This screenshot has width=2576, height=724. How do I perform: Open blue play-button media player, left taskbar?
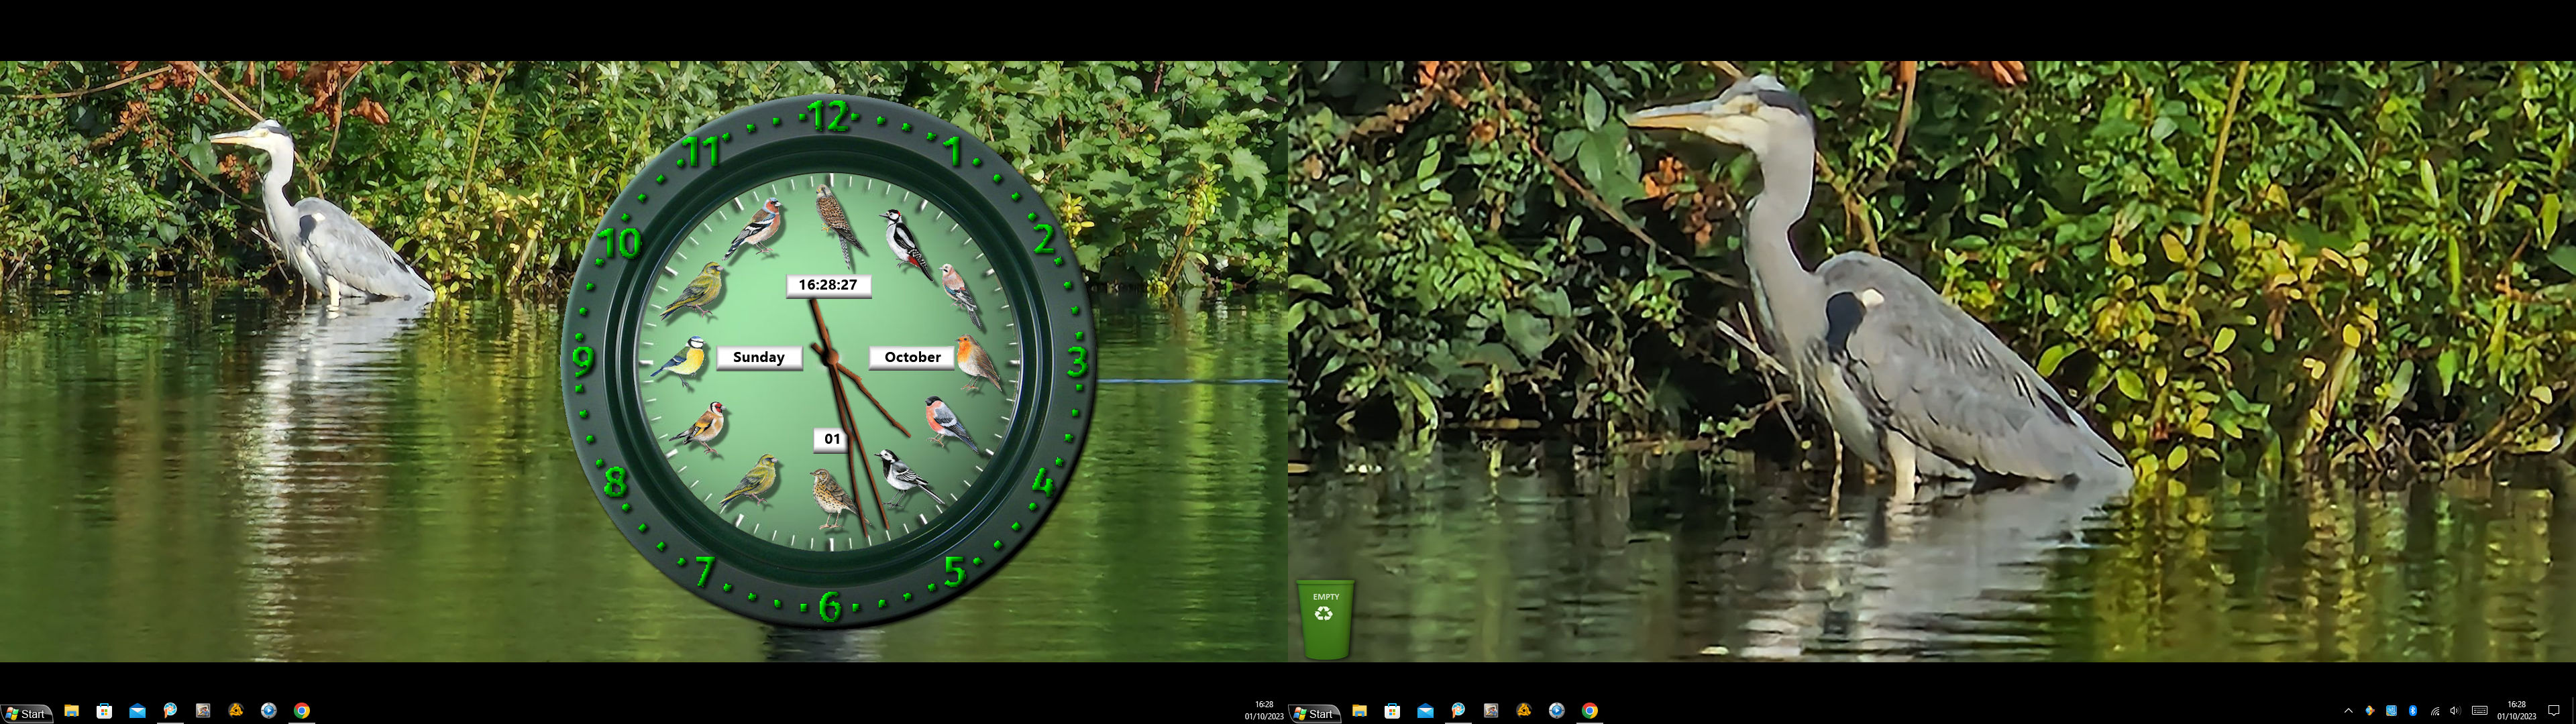tap(269, 711)
